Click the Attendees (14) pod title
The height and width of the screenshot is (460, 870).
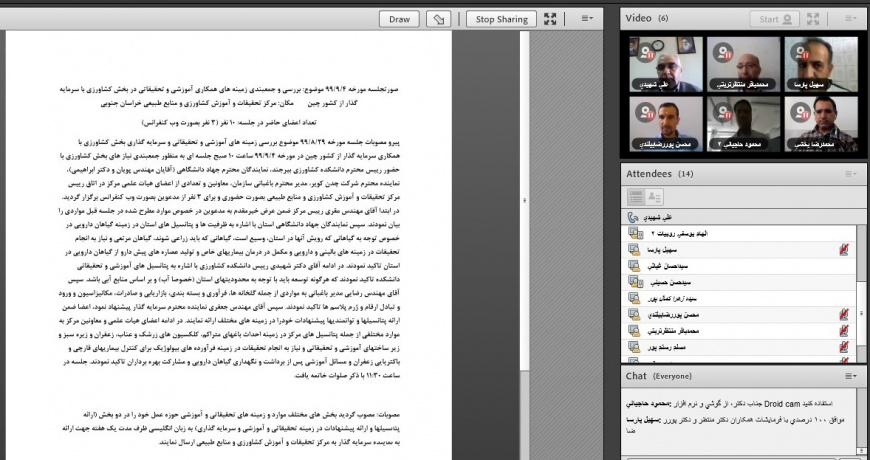point(660,174)
